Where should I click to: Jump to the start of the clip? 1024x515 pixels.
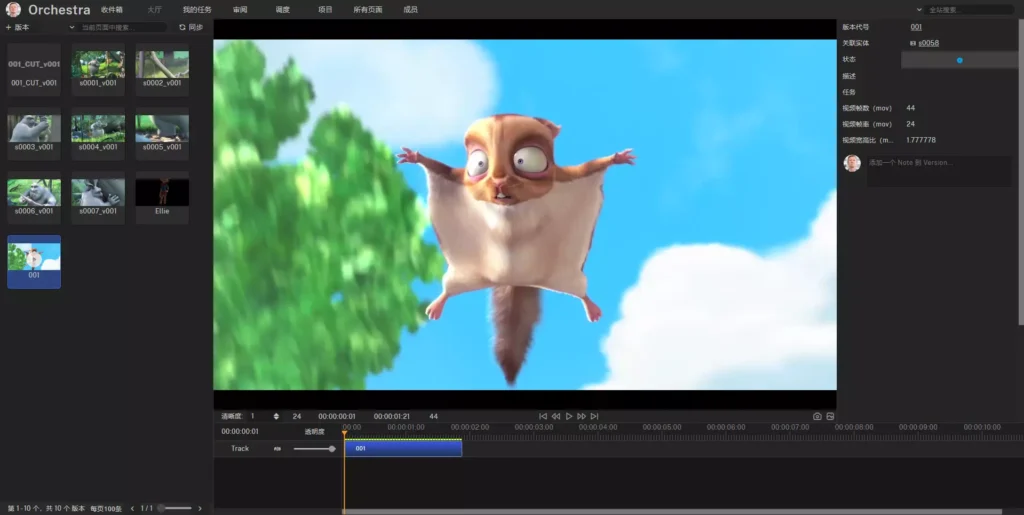click(x=543, y=416)
